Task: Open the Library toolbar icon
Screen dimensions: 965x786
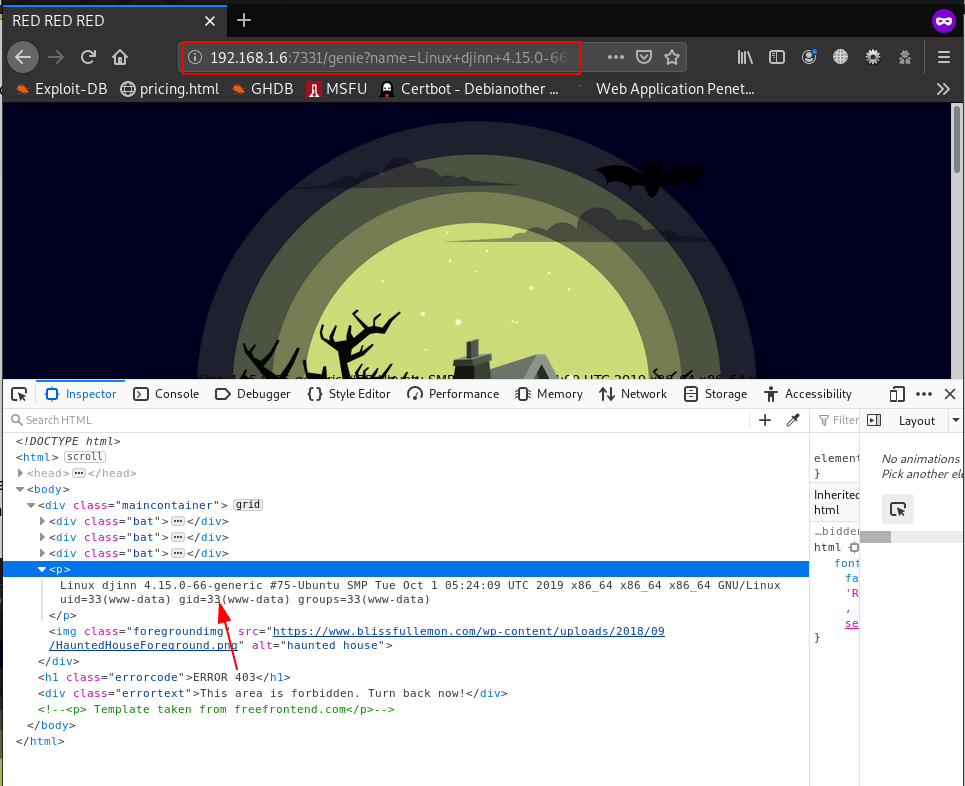Action: coord(745,57)
